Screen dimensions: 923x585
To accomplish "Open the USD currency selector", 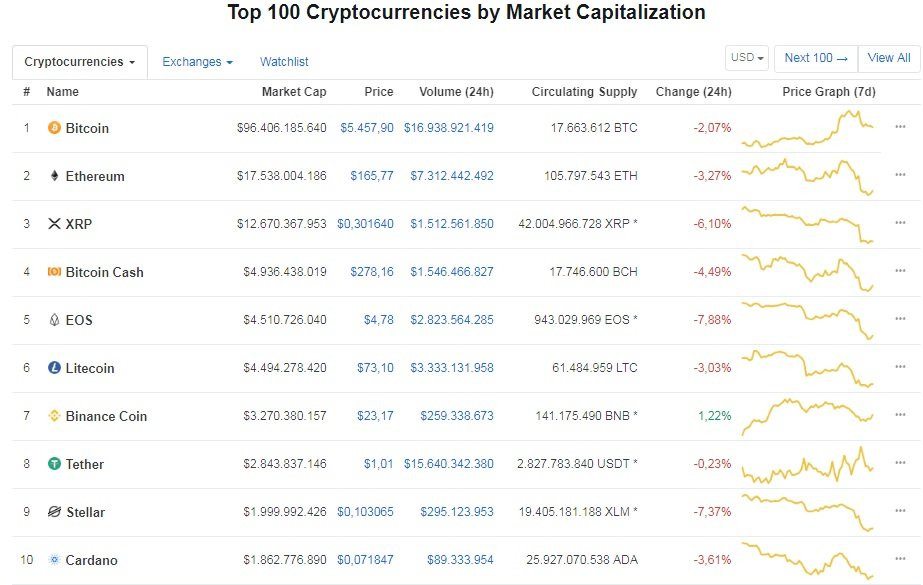I will pyautogui.click(x=746, y=57).
